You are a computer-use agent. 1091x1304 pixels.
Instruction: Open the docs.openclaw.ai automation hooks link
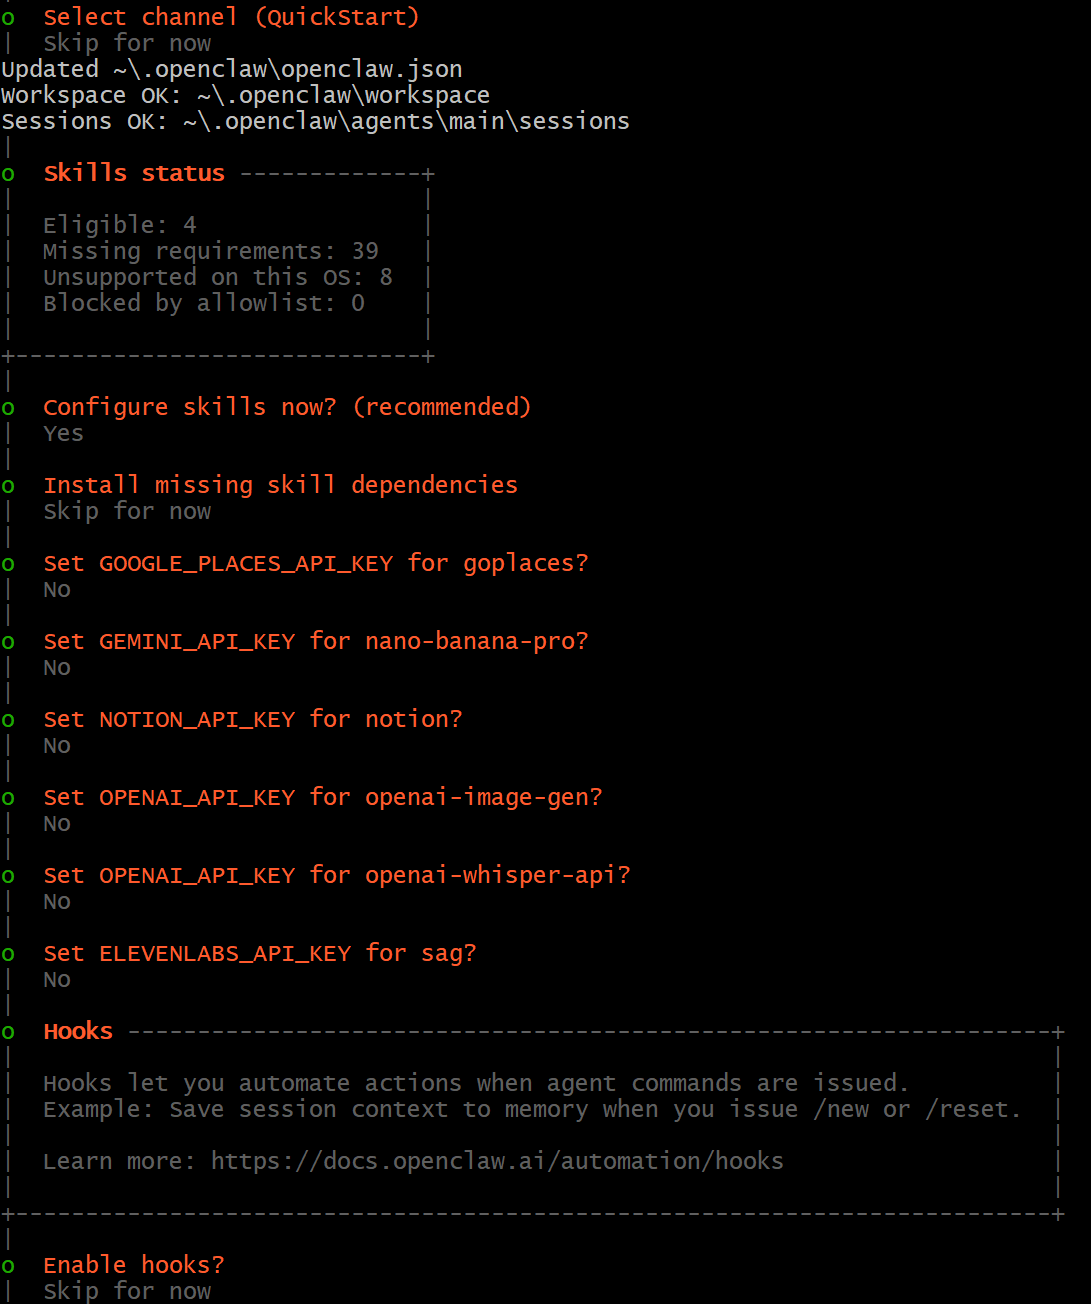(x=497, y=1161)
